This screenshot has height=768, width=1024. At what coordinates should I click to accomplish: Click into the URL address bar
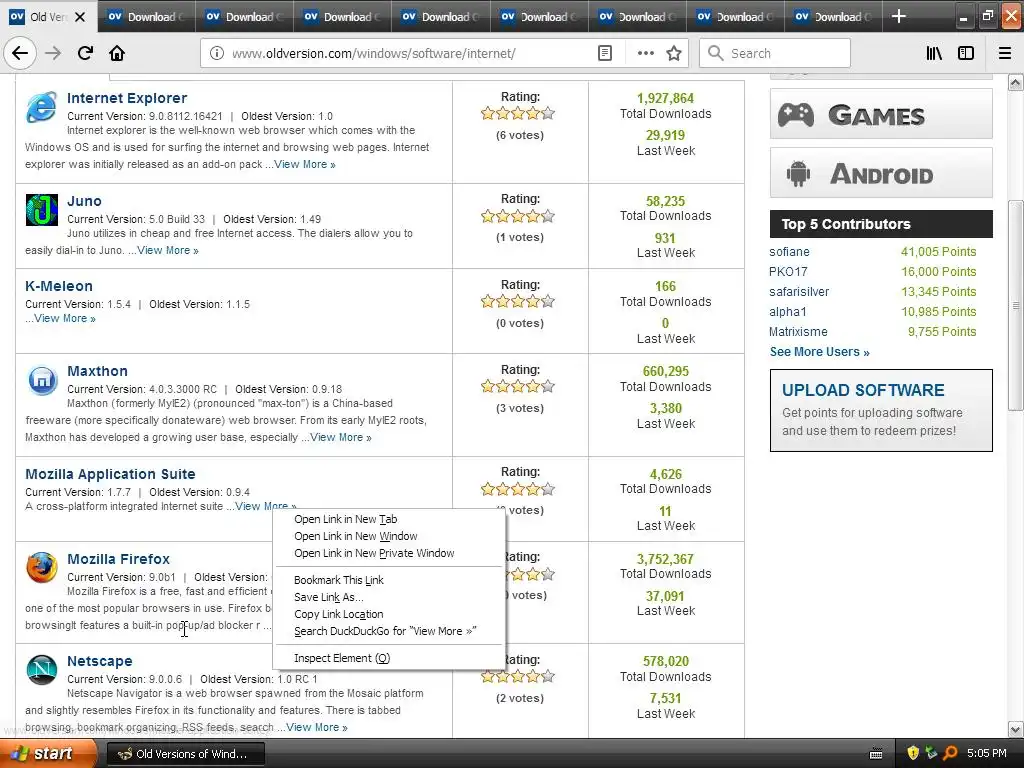click(x=411, y=53)
